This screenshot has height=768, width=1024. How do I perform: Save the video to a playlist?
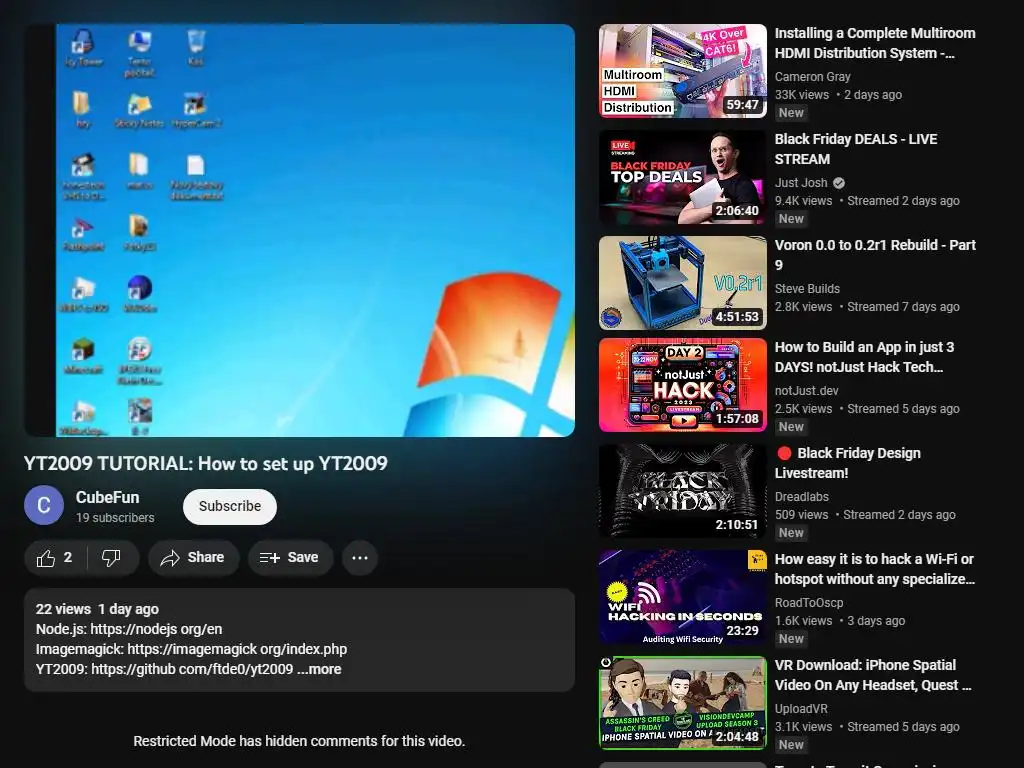point(290,558)
